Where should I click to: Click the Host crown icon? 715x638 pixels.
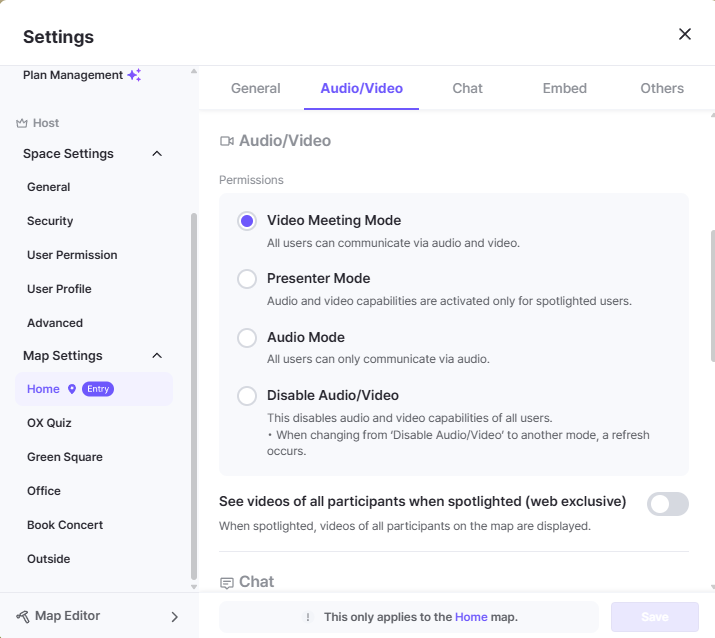(x=22, y=123)
